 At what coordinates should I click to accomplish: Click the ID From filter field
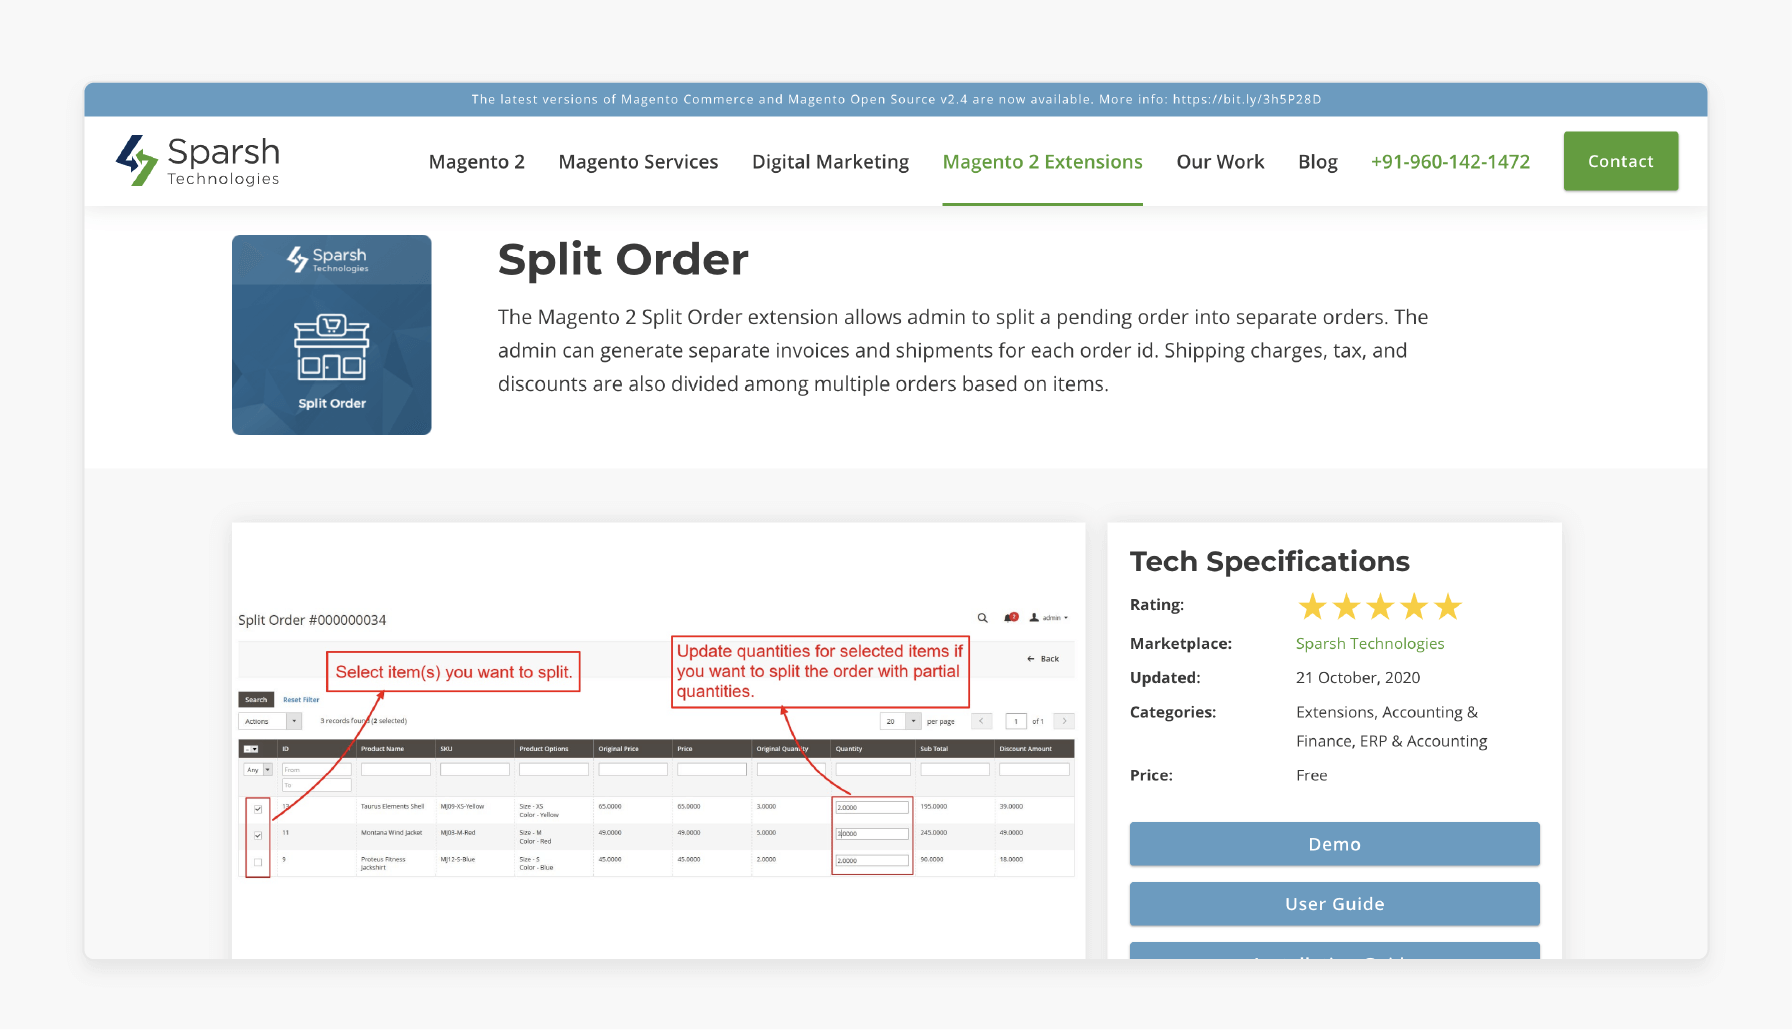coord(316,770)
